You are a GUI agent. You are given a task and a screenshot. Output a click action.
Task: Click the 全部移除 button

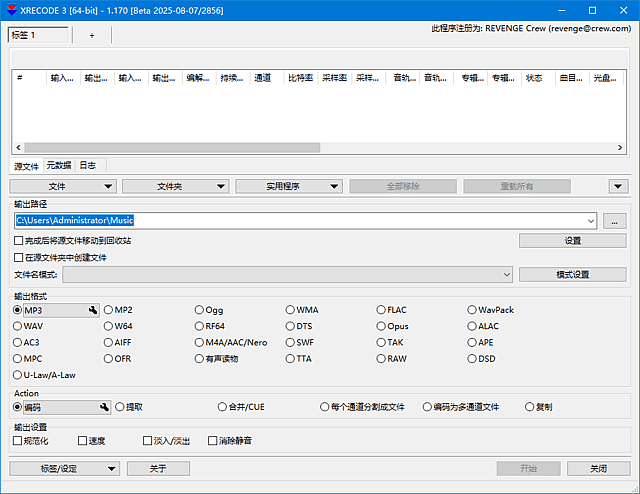coord(403,187)
